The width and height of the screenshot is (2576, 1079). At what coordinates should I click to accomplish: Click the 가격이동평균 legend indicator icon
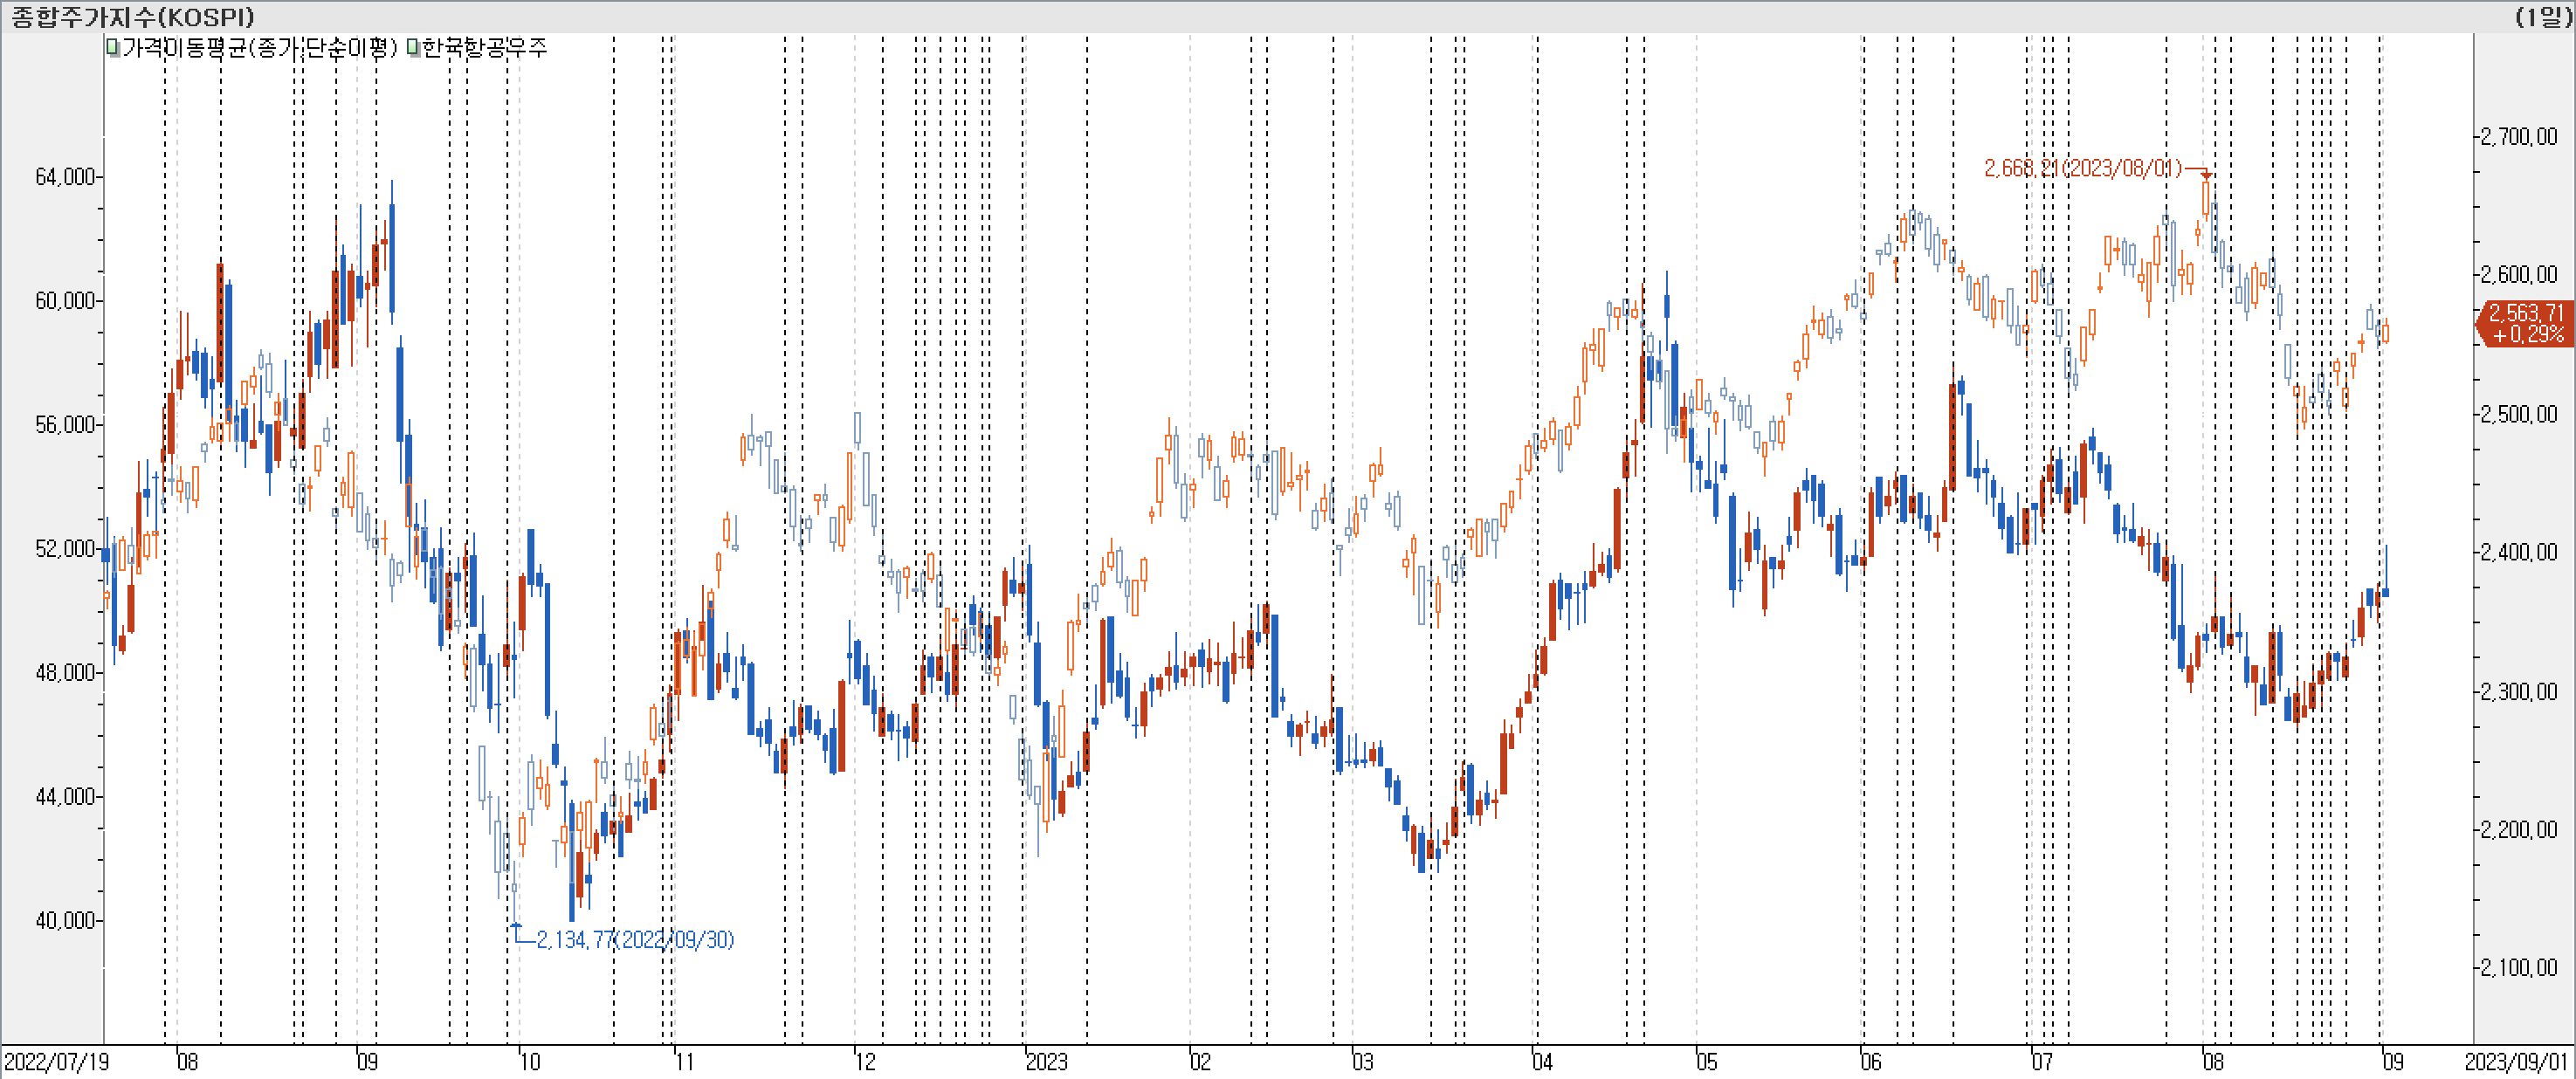click(x=113, y=47)
